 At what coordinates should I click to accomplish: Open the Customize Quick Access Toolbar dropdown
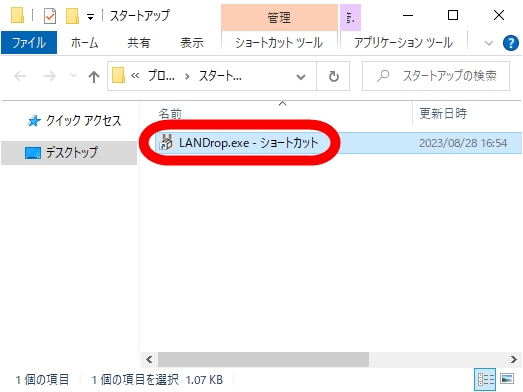90,17
